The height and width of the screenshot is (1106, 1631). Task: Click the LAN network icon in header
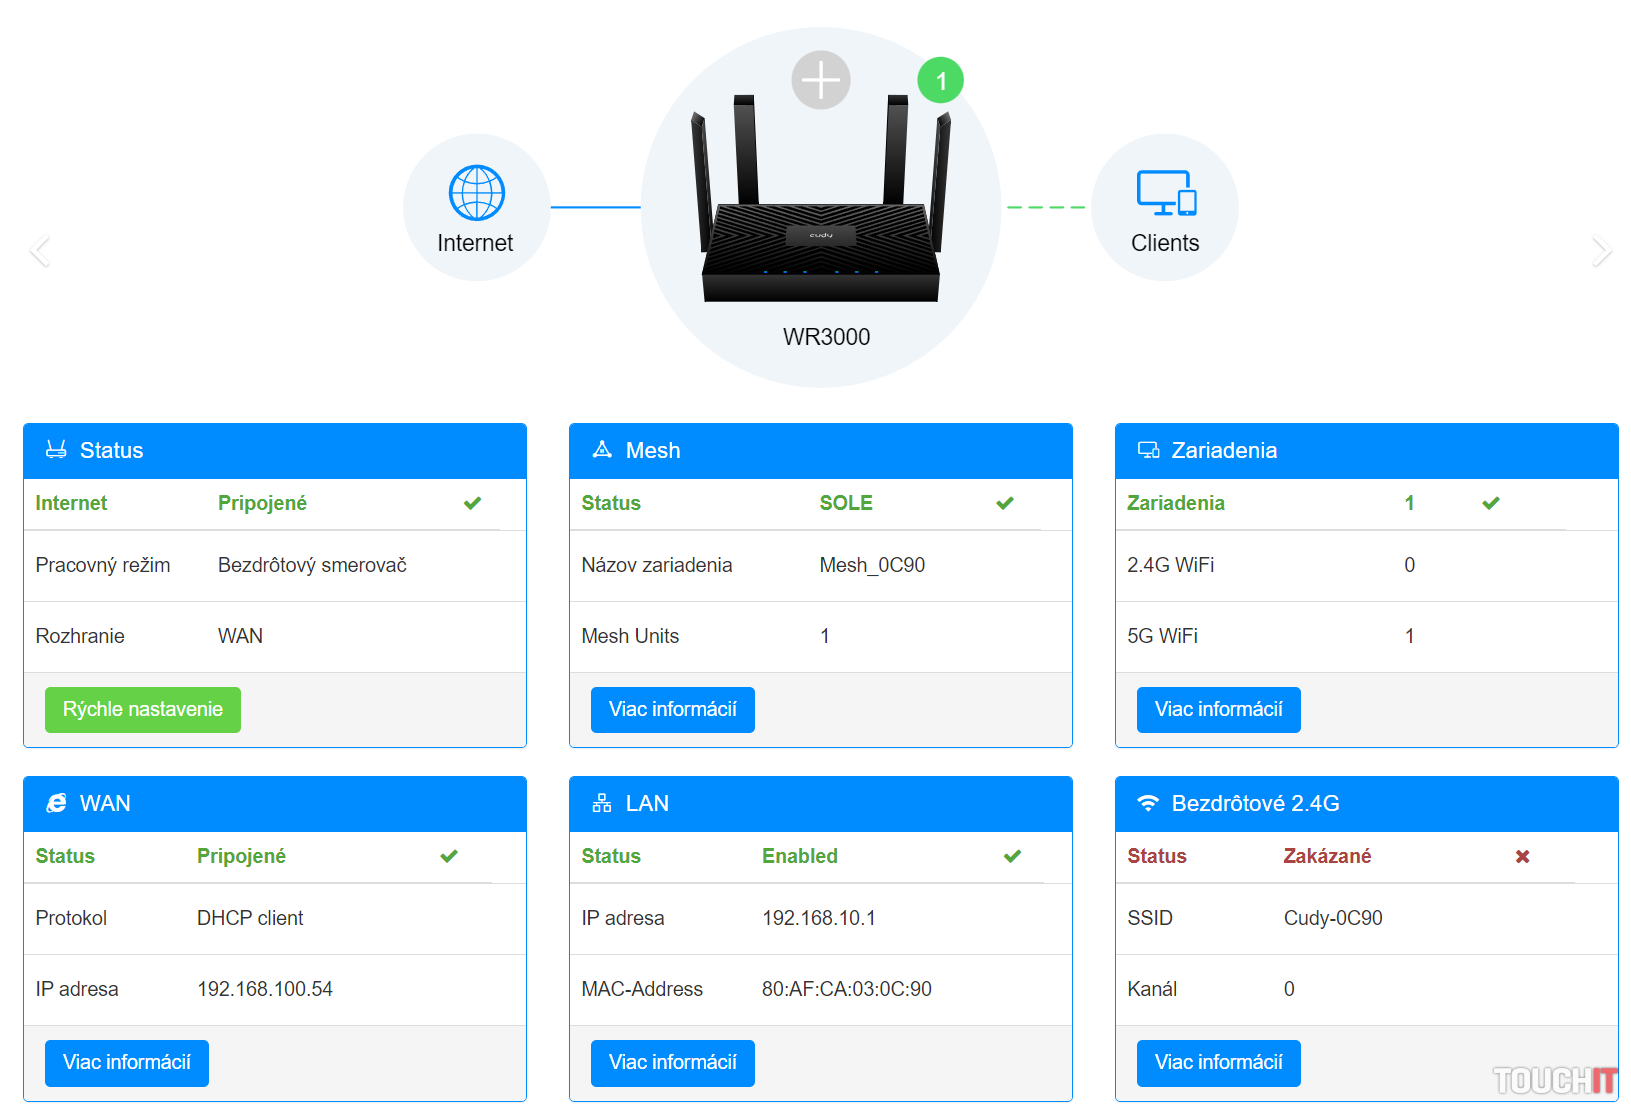pos(602,803)
